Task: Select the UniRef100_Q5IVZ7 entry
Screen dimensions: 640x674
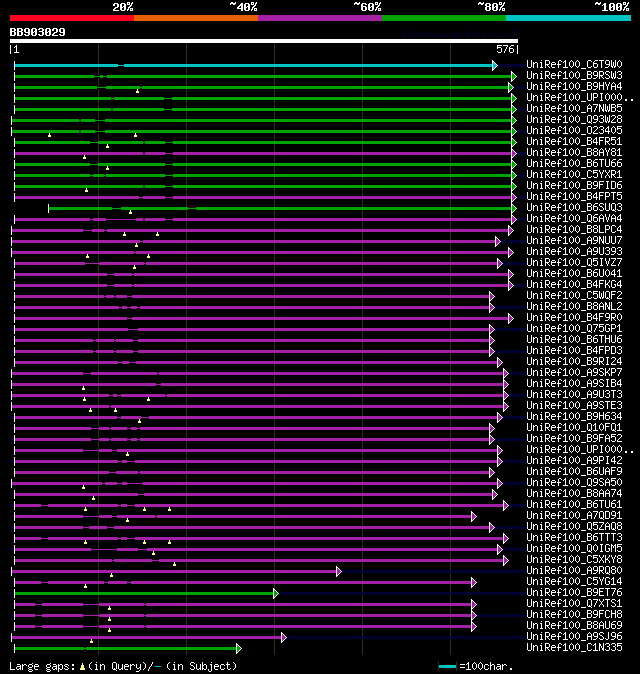Action: [574, 263]
